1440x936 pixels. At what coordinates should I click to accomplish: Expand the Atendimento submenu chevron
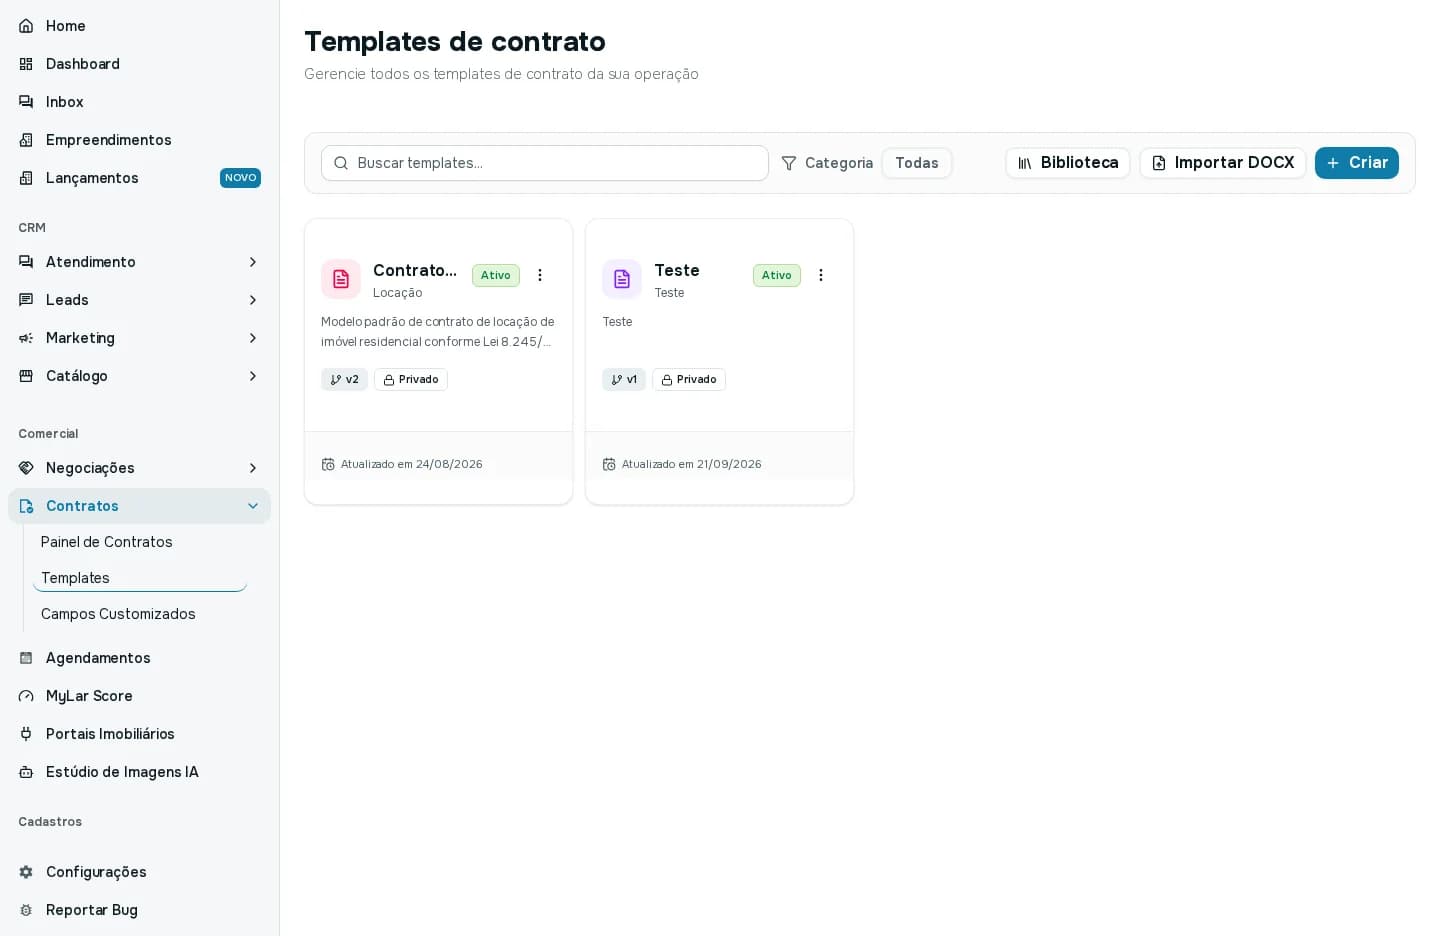[x=253, y=262]
